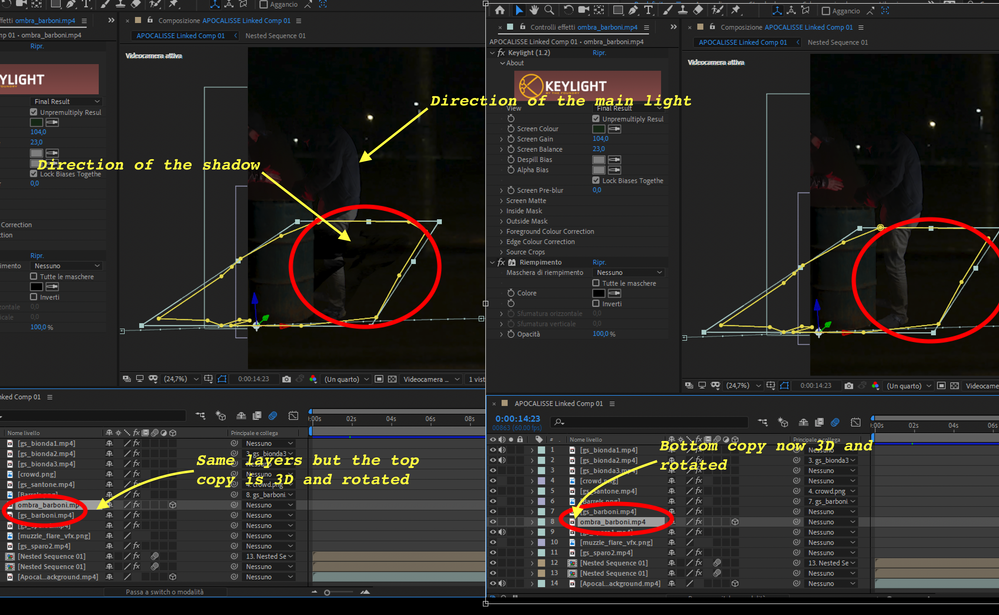
Task: Select the Type tool in right toolbar
Action: click(x=649, y=10)
